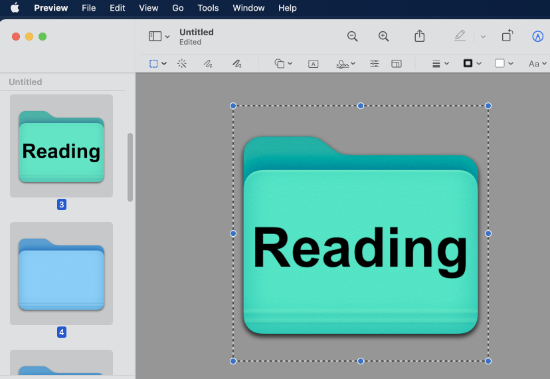Click page number badge 3
This screenshot has height=379, width=550.
[x=62, y=204]
